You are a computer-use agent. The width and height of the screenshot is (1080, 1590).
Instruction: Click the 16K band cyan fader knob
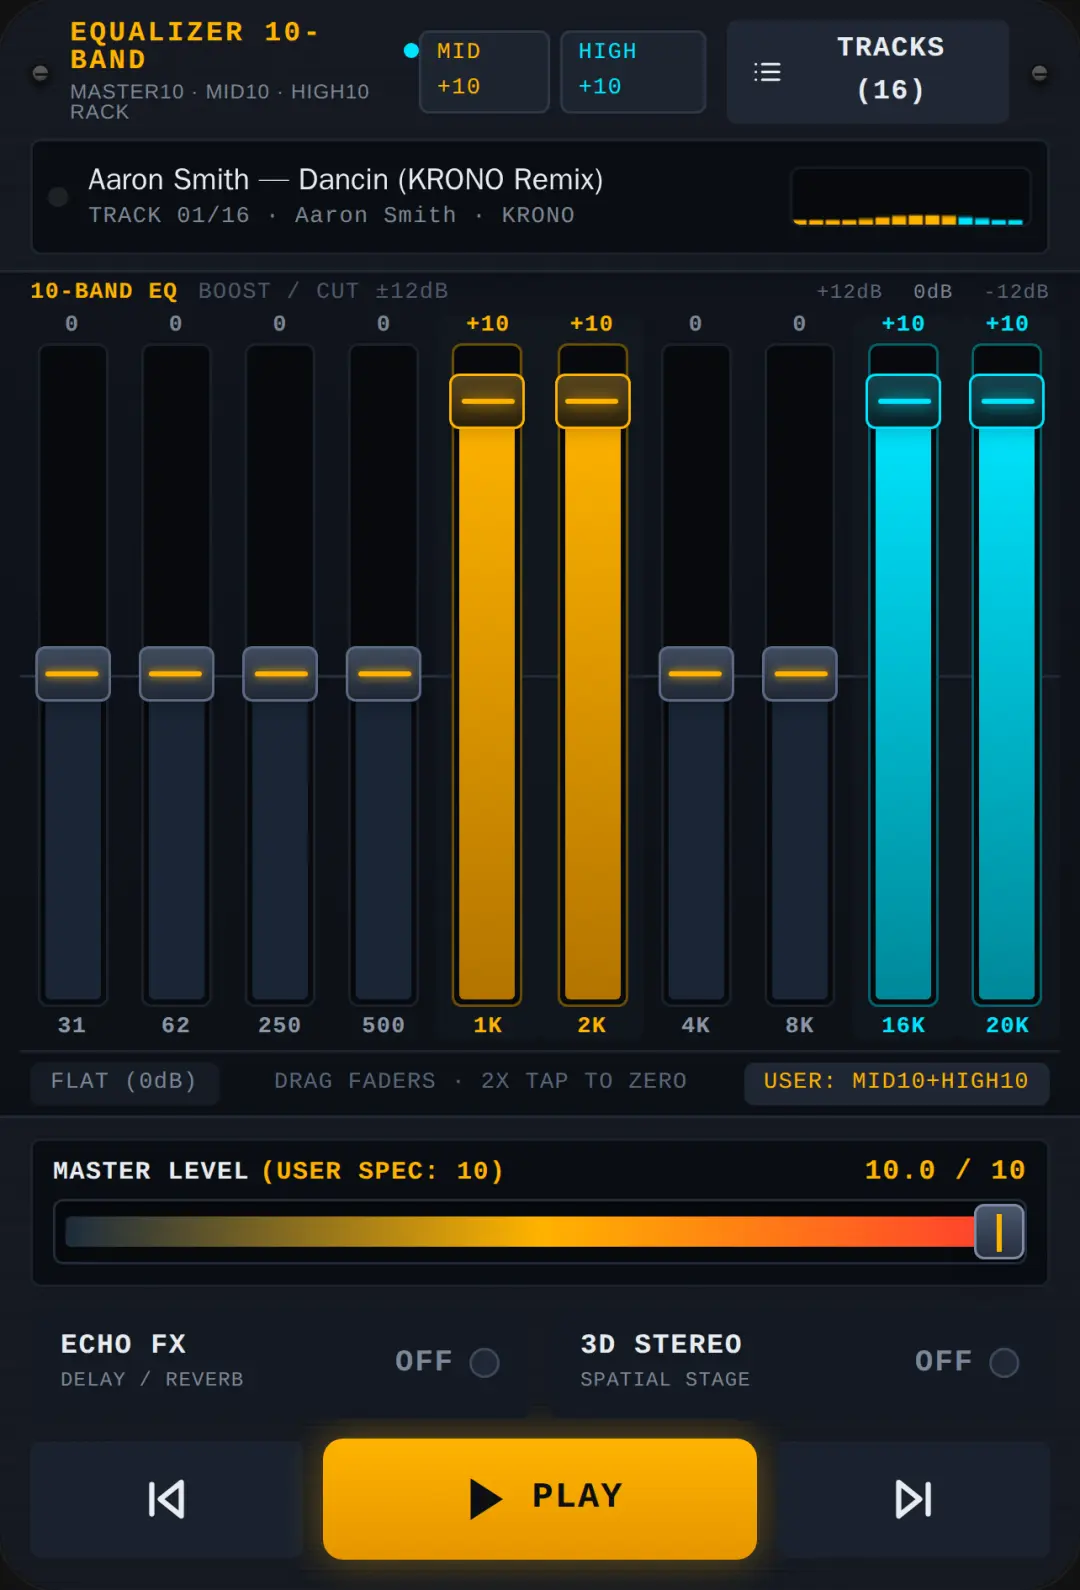pos(903,401)
